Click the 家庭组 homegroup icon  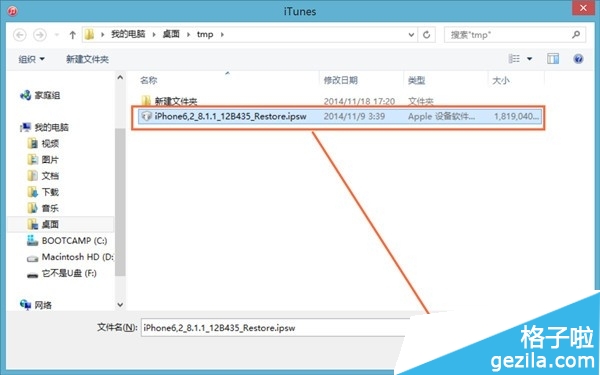click(25, 95)
